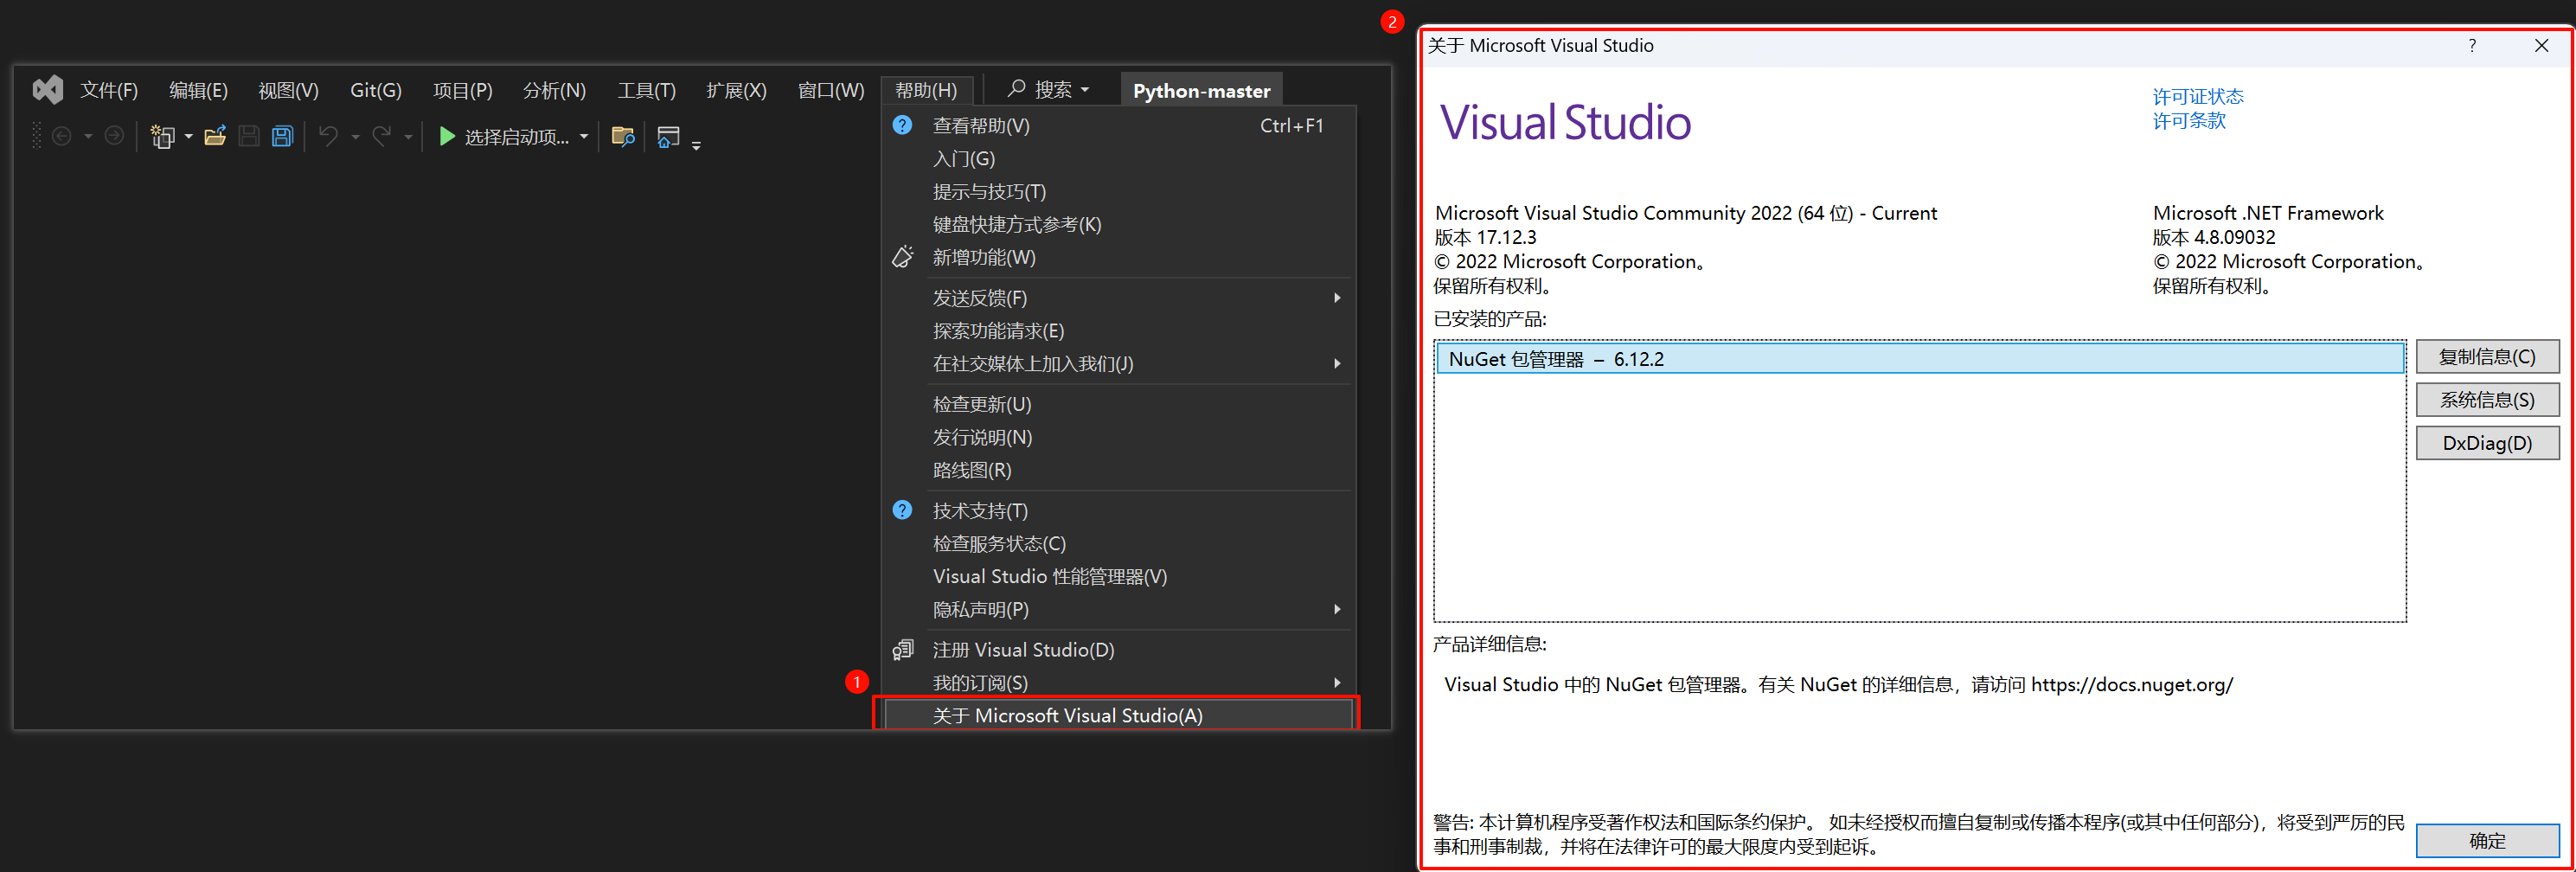Image resolution: width=2576 pixels, height=872 pixels.
Task: Click the start window home icon
Action: (x=668, y=136)
